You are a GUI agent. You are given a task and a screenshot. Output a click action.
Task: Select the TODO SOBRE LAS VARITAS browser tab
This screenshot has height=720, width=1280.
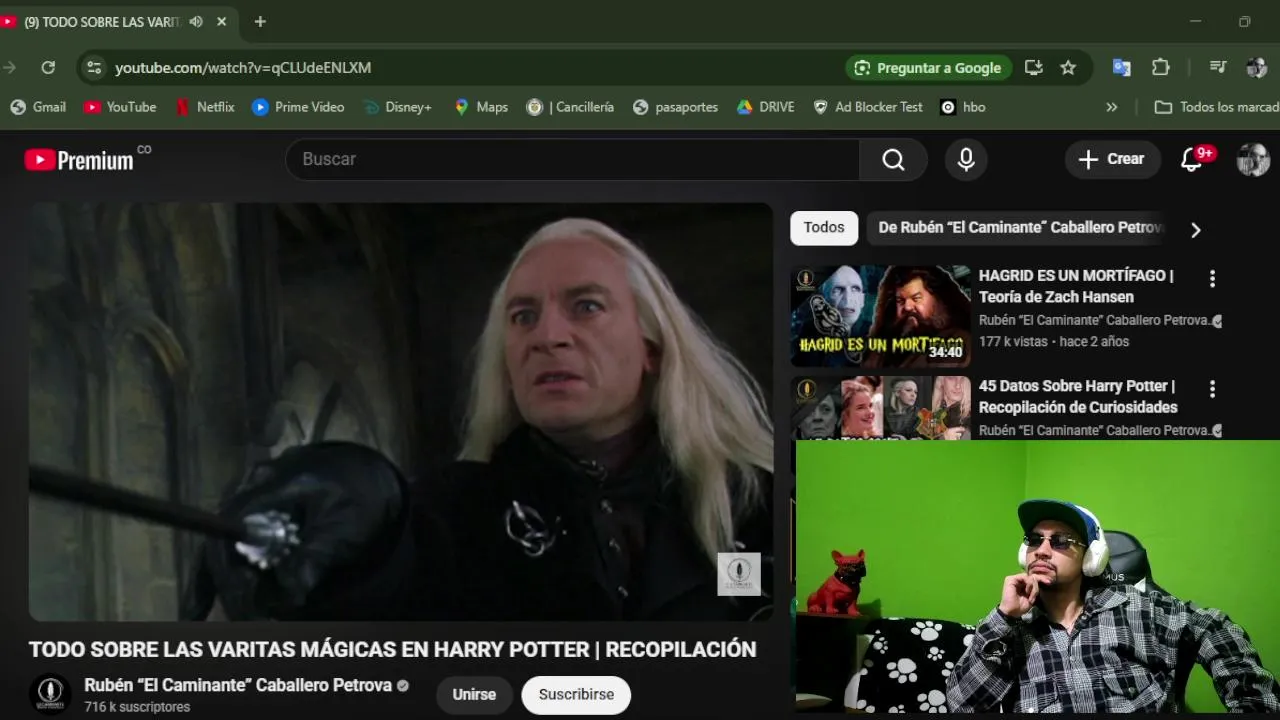[x=102, y=22]
